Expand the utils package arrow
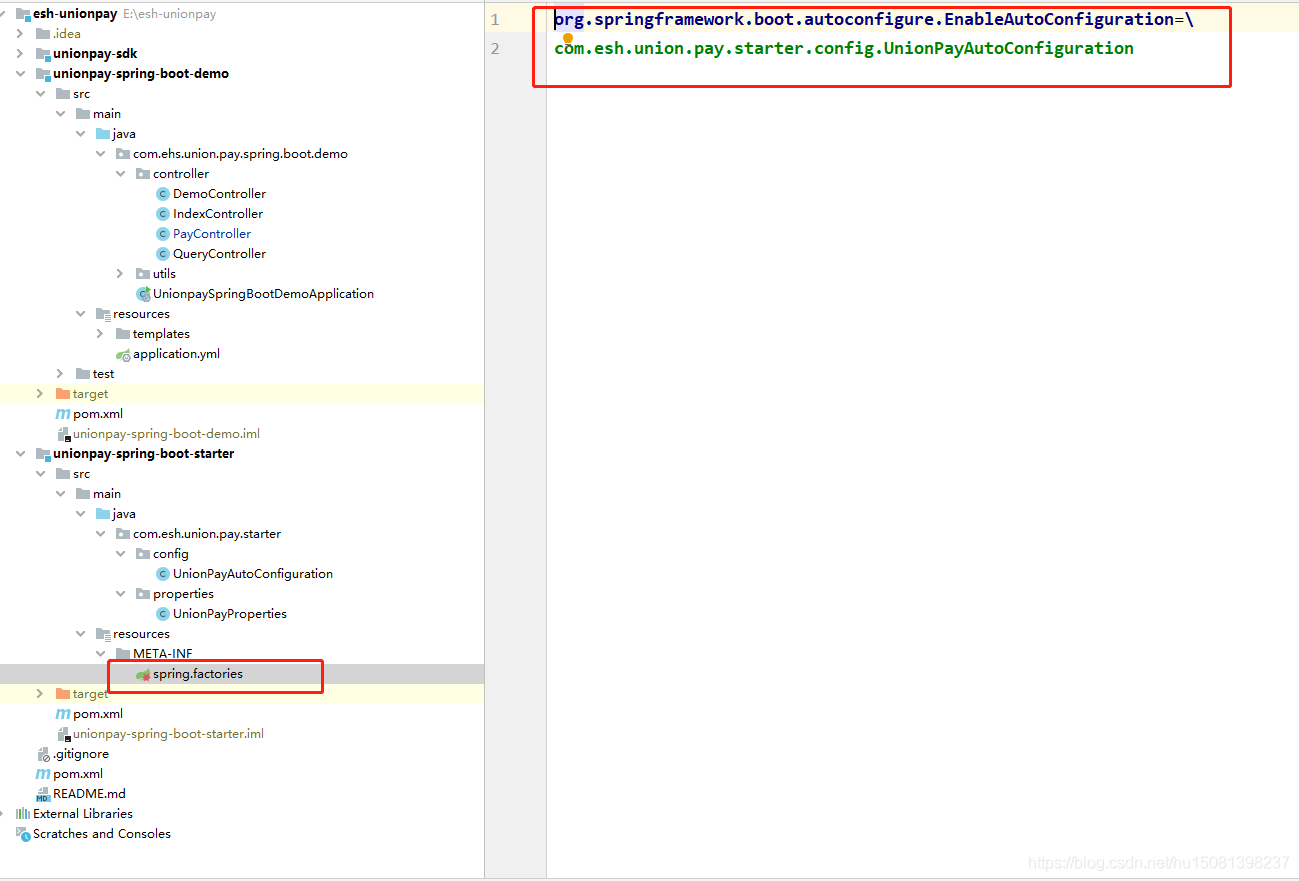This screenshot has height=881, width=1299. 120,274
